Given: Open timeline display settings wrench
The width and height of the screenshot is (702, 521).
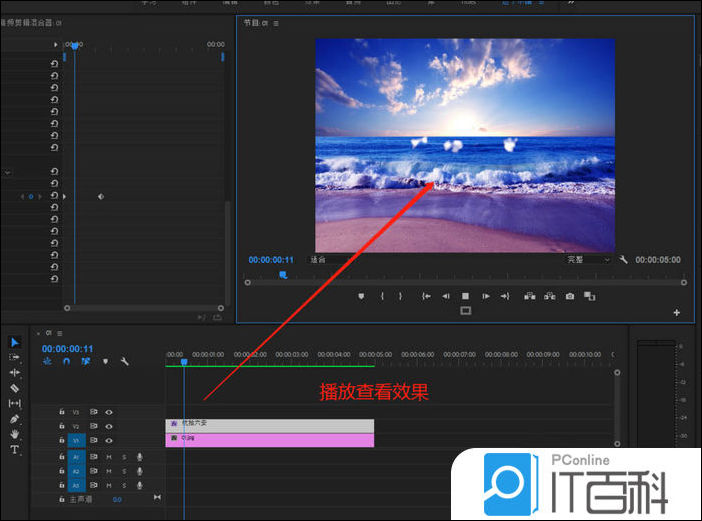Looking at the screenshot, I should (125, 361).
